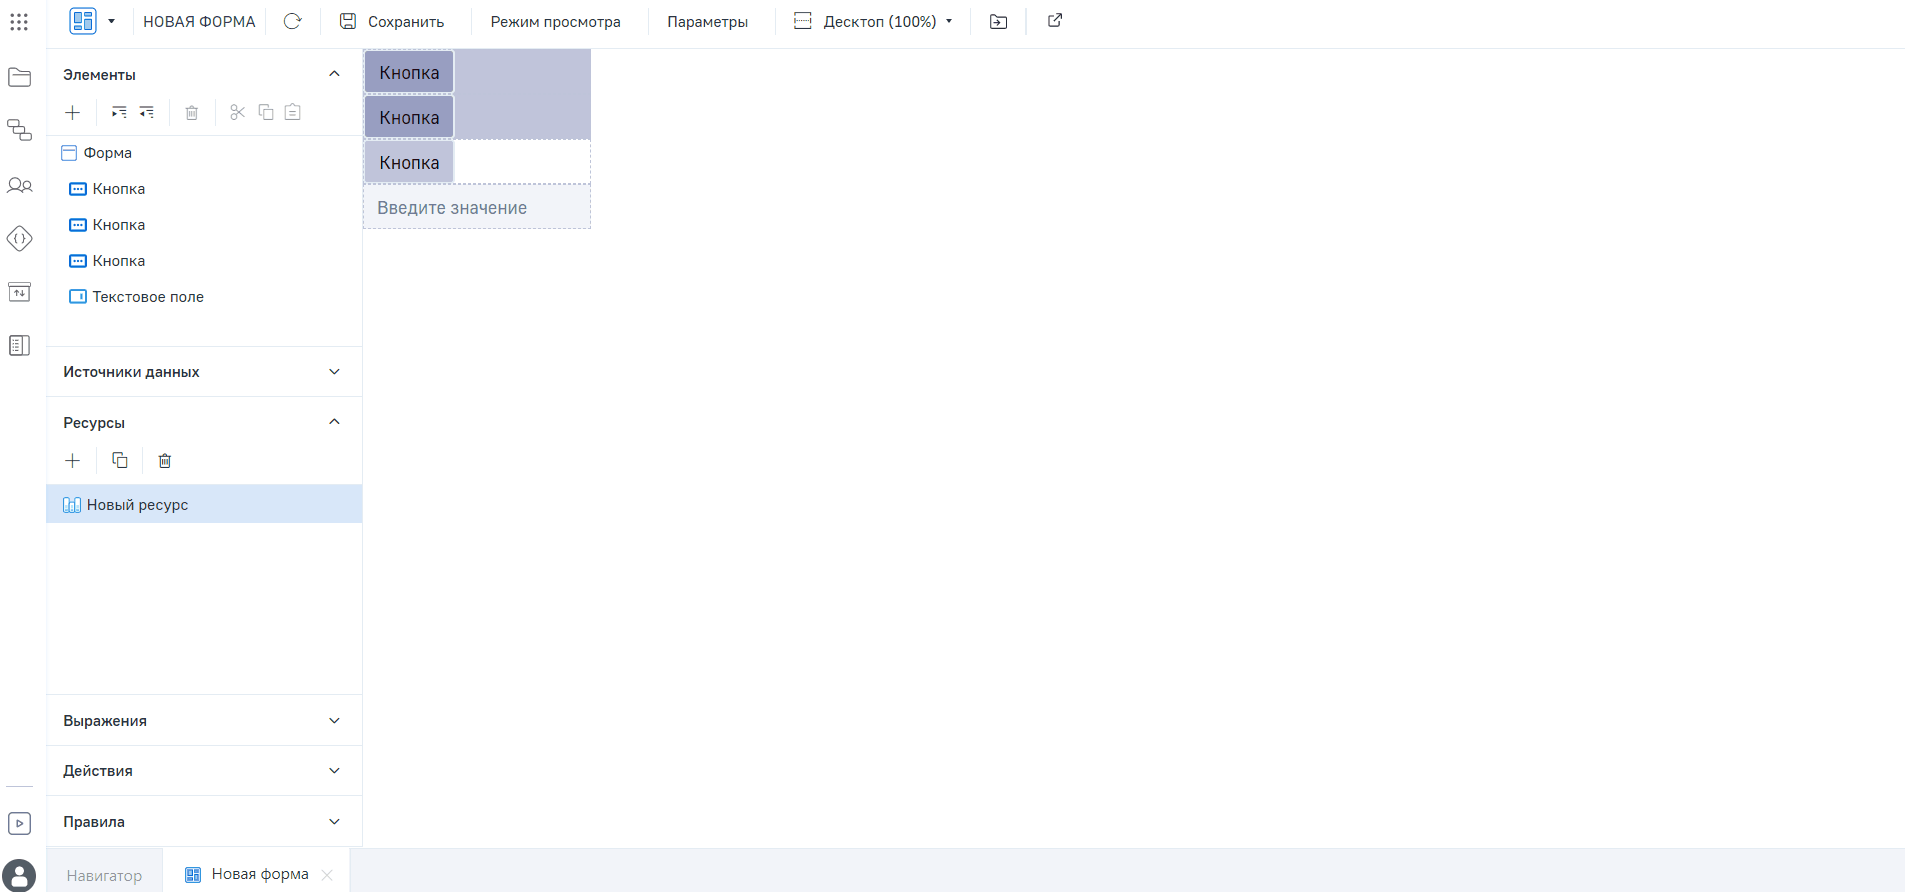Select the third Кнопка tree item
Viewport: 1905px width, 892px height.
coord(204,261)
